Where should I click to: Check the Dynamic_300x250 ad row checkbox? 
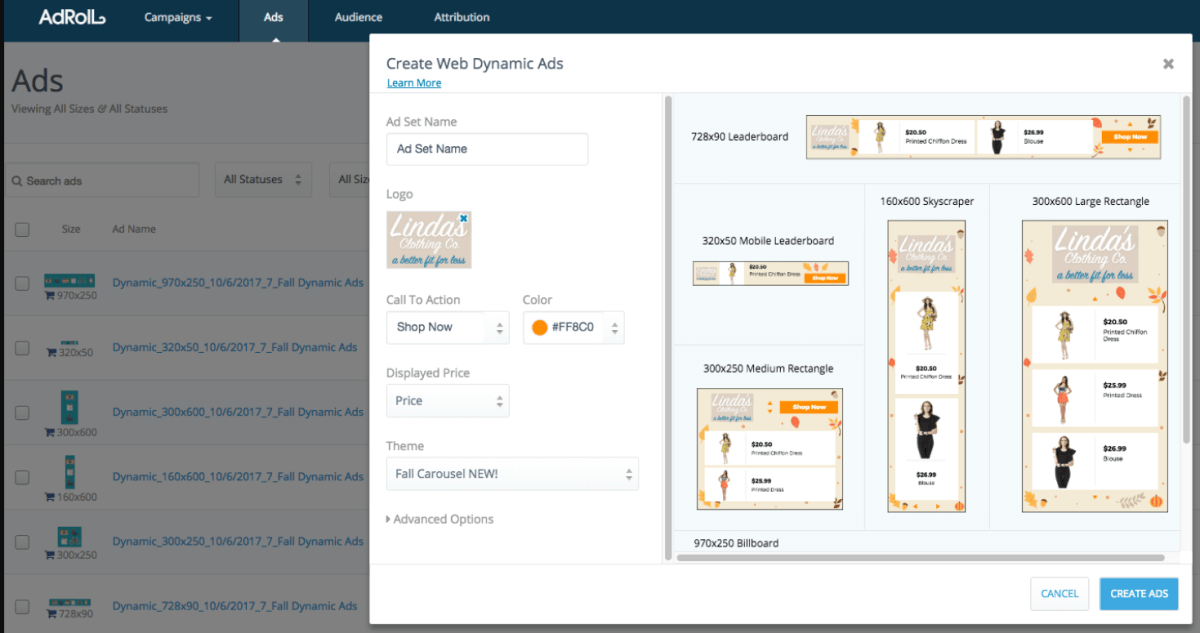(22, 541)
